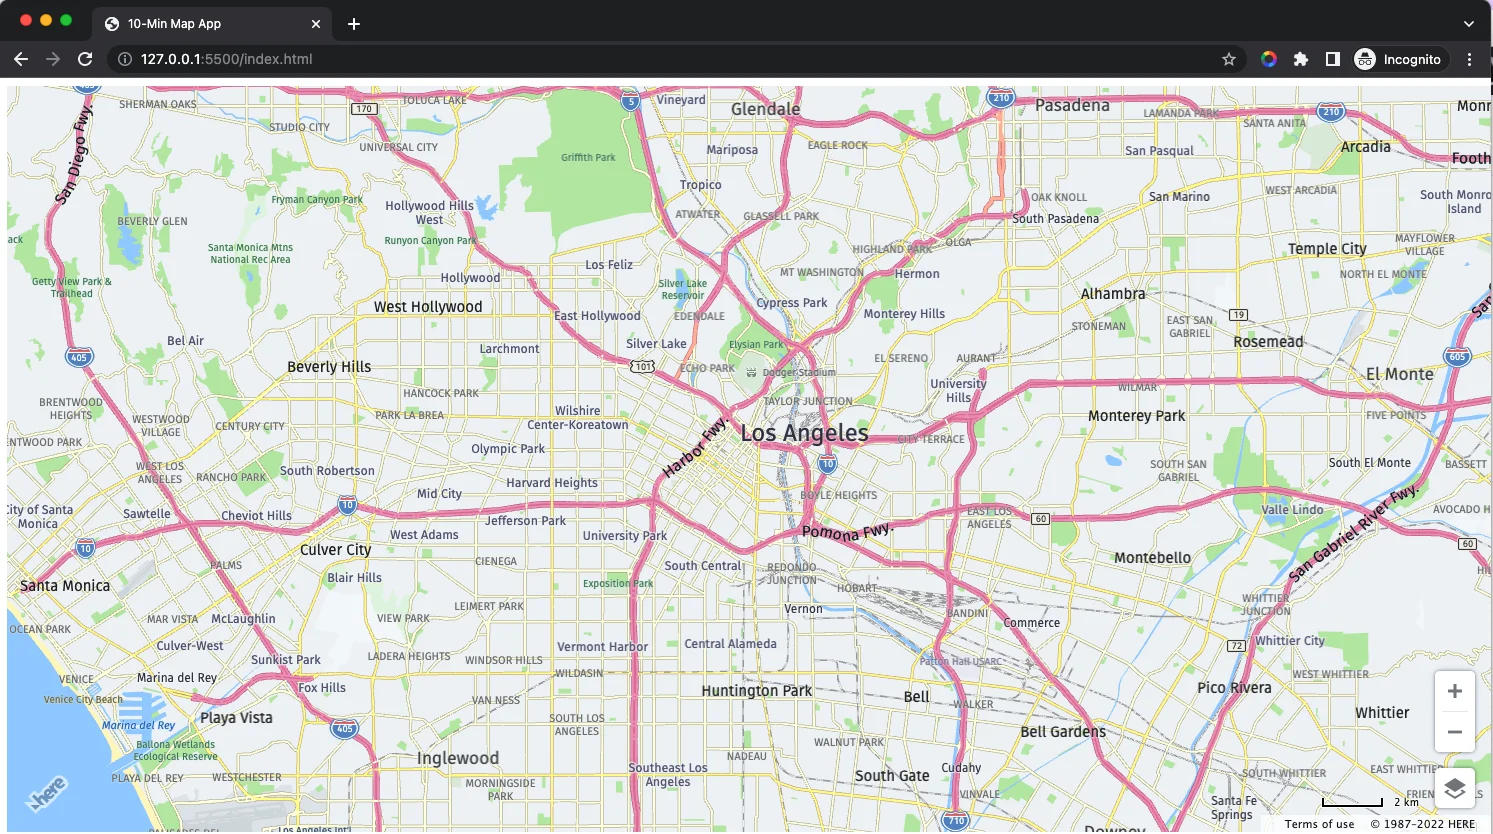
Task: Click the Terms of use link
Action: [x=1319, y=823]
